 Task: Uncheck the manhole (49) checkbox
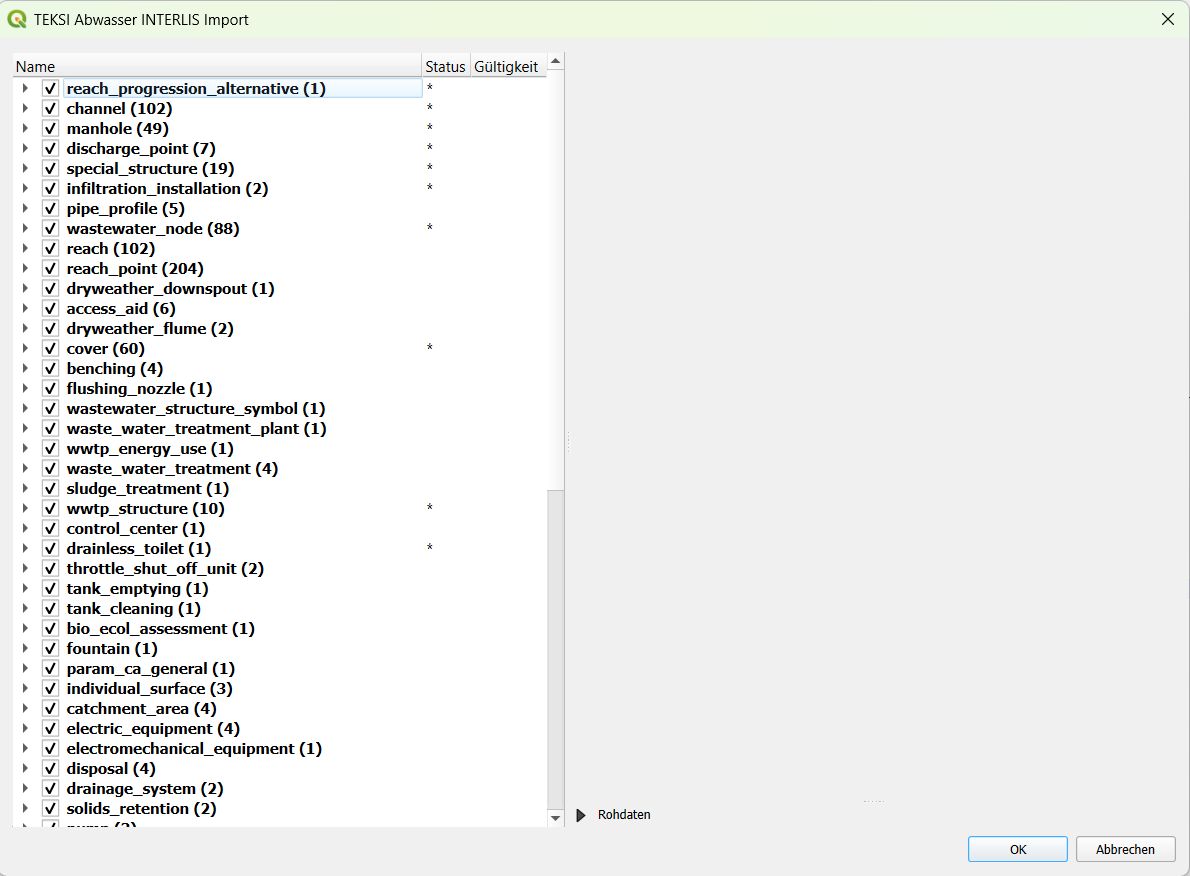click(50, 128)
